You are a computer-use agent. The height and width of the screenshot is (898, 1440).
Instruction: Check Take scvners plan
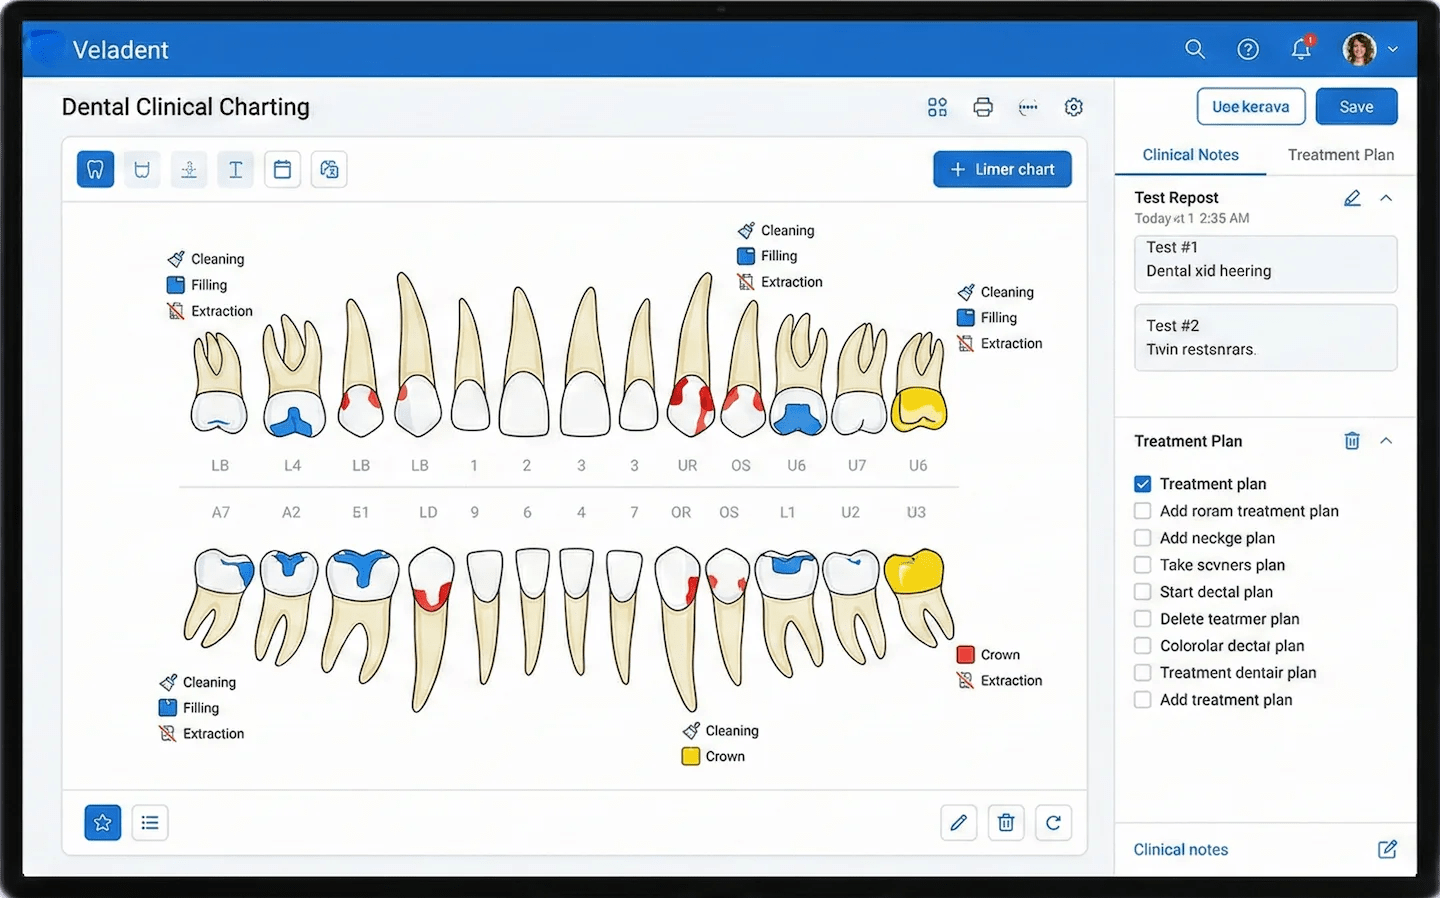[x=1143, y=565]
